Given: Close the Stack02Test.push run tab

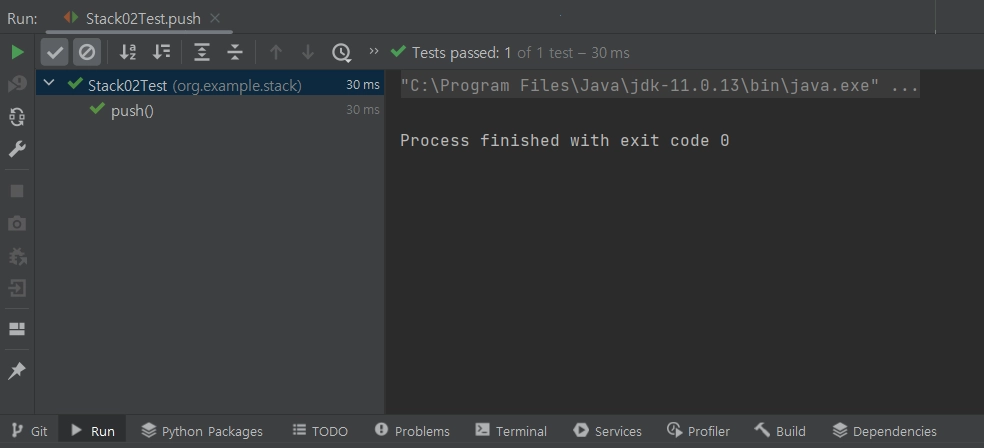Looking at the screenshot, I should [215, 18].
